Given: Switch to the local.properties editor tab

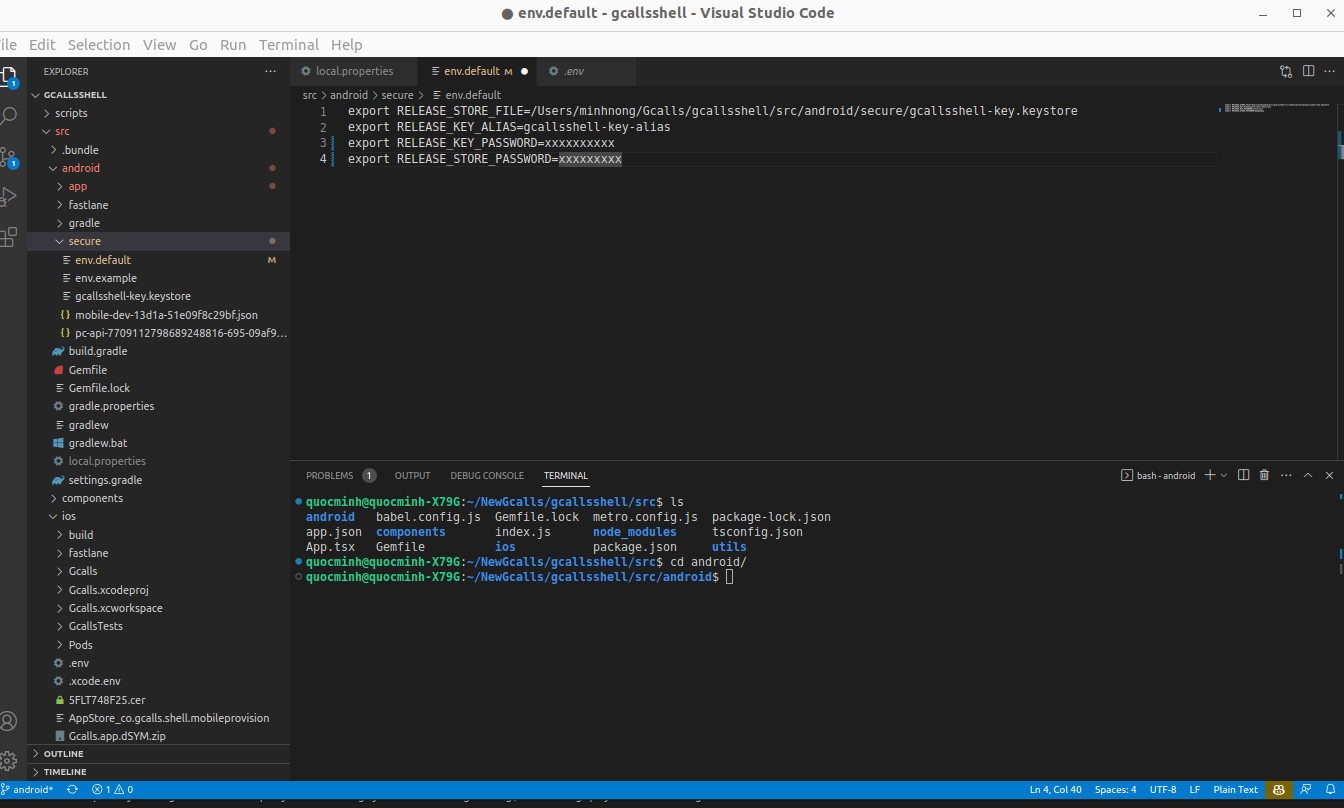Looking at the screenshot, I should [x=354, y=72].
